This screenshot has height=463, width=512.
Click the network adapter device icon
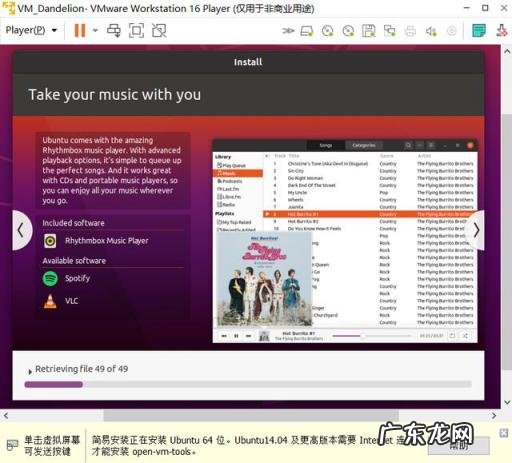389,31
